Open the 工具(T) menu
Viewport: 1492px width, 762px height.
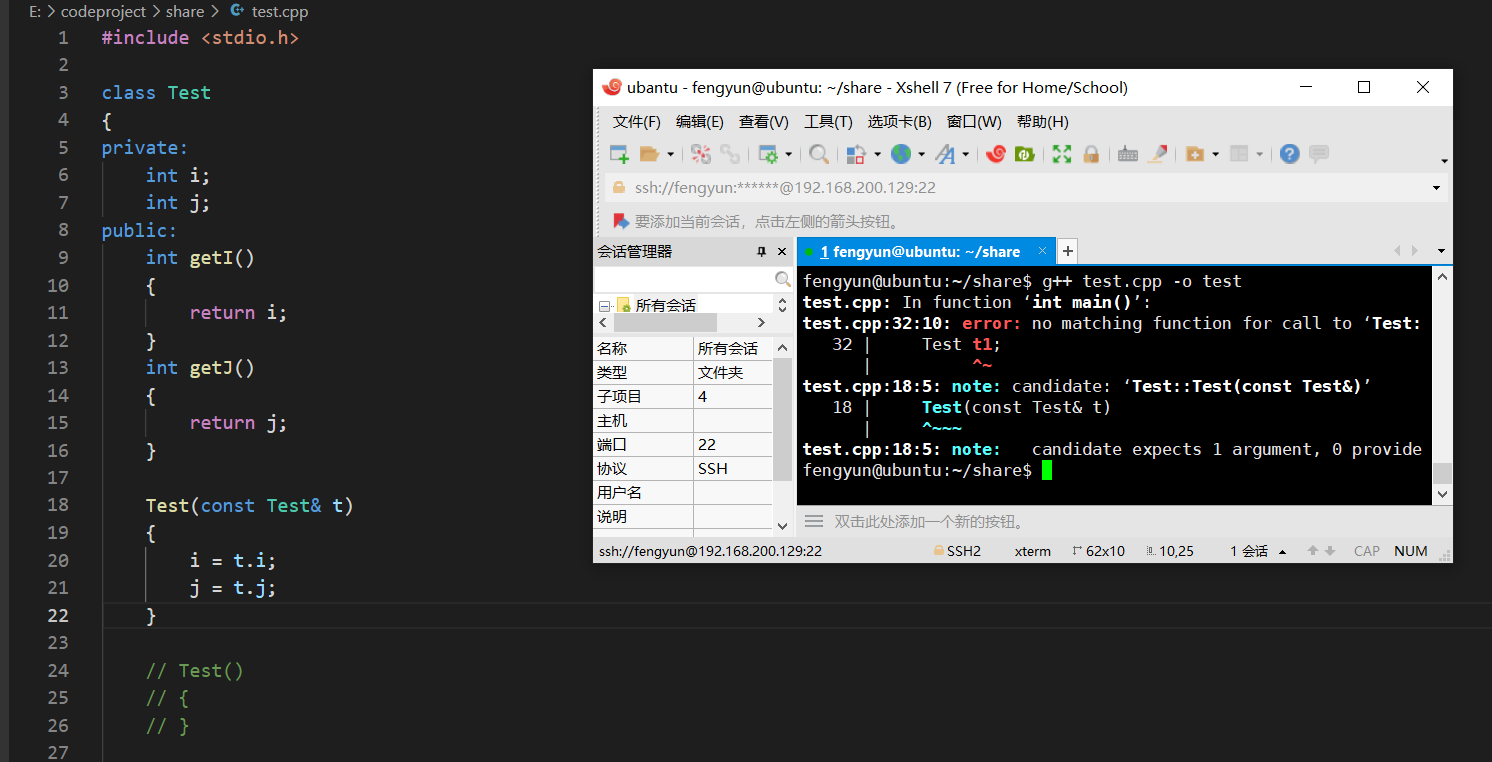[828, 121]
